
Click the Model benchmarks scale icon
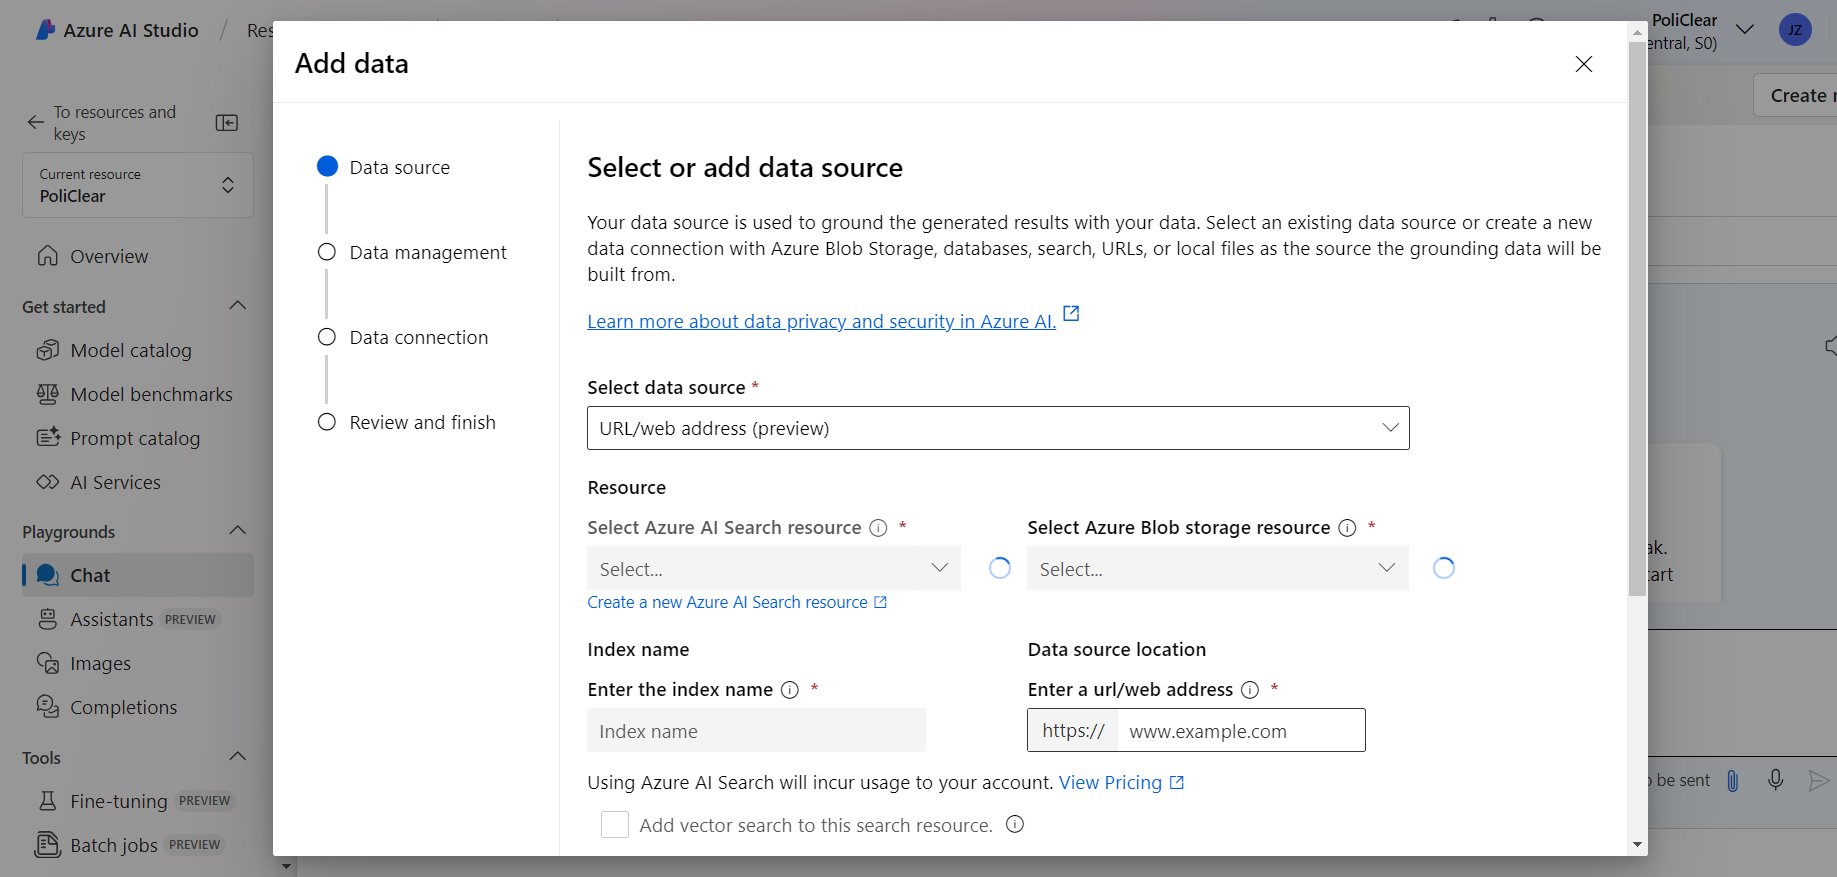(47, 394)
